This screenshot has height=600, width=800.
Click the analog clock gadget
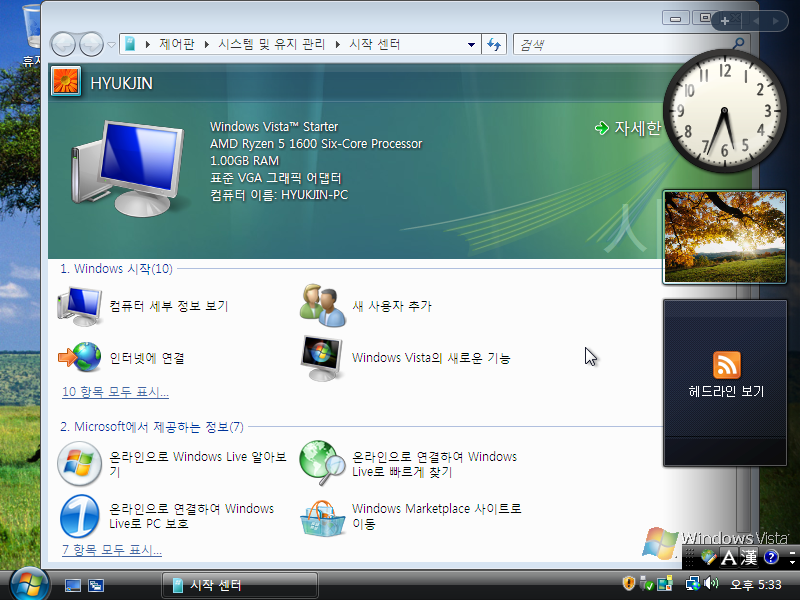pyautogui.click(x=724, y=111)
